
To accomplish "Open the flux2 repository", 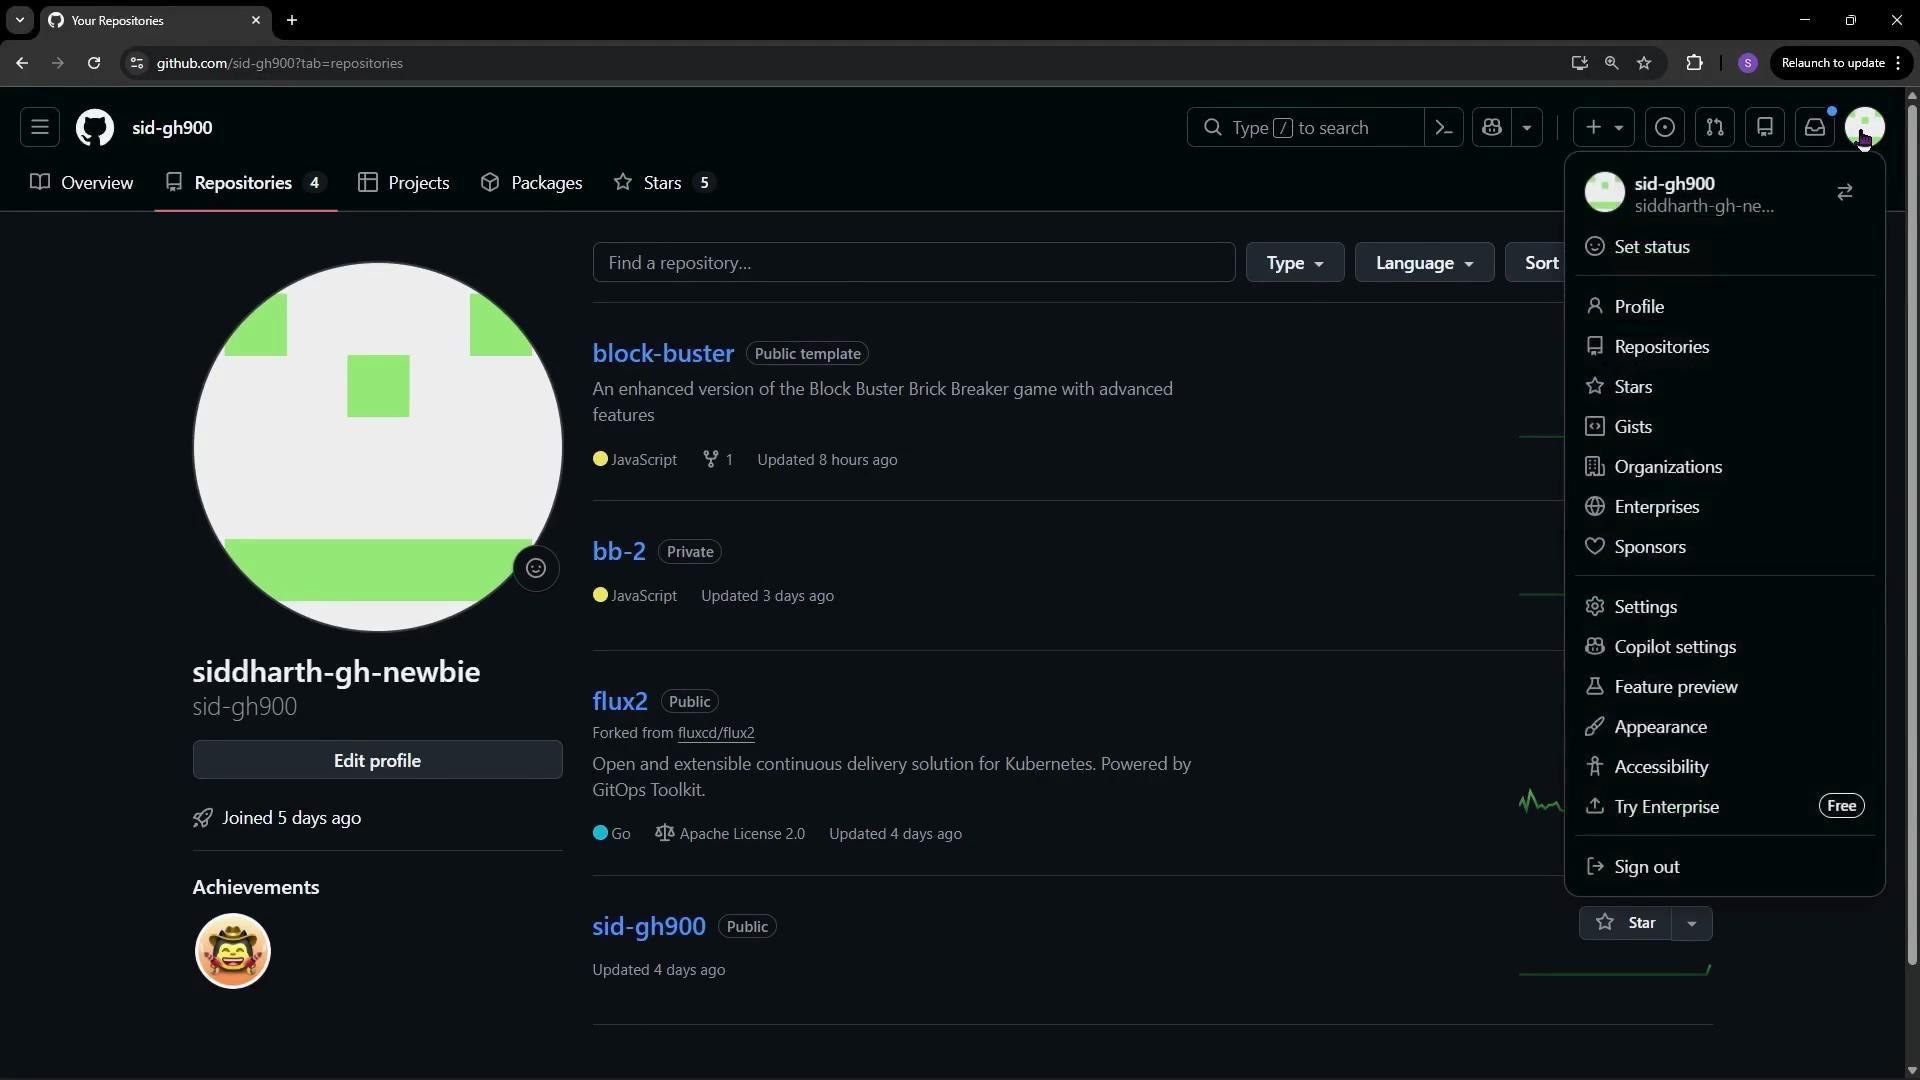I will pos(620,701).
